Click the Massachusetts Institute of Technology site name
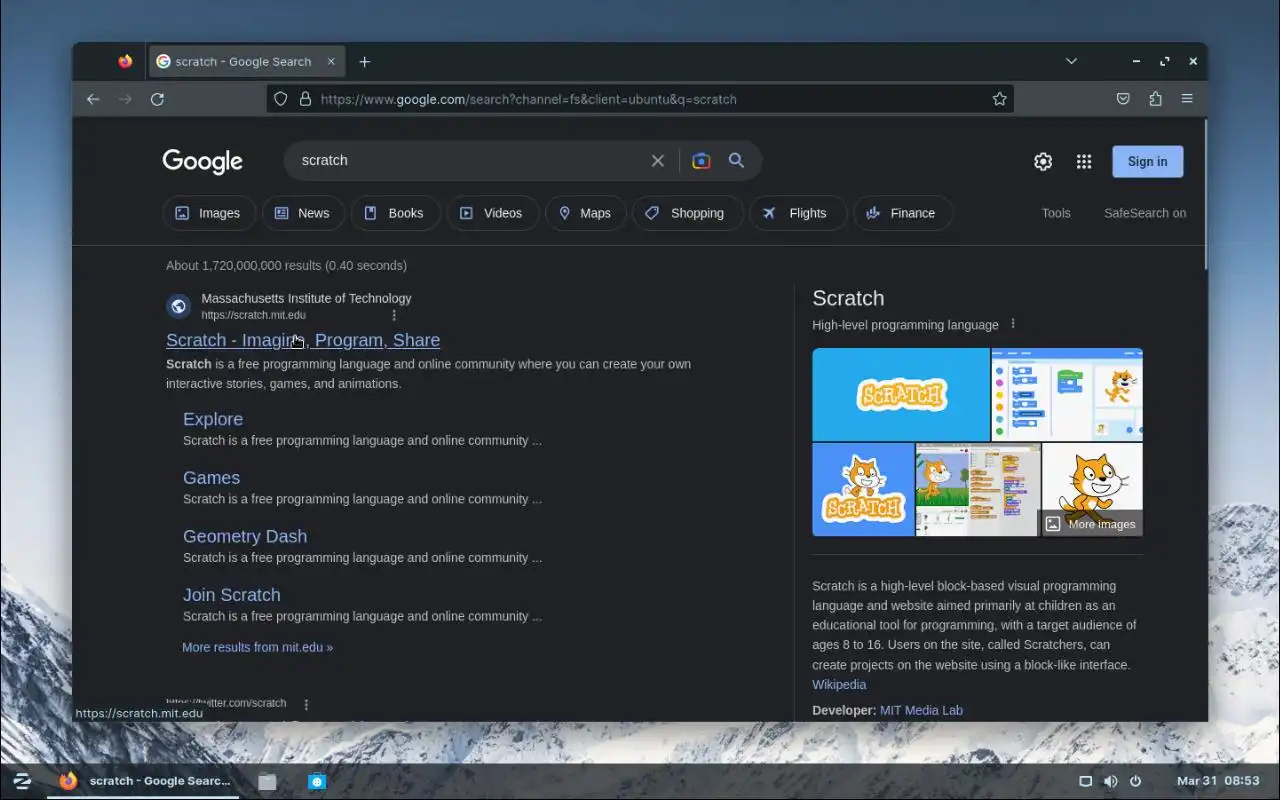Viewport: 1280px width, 800px height. coord(306,298)
